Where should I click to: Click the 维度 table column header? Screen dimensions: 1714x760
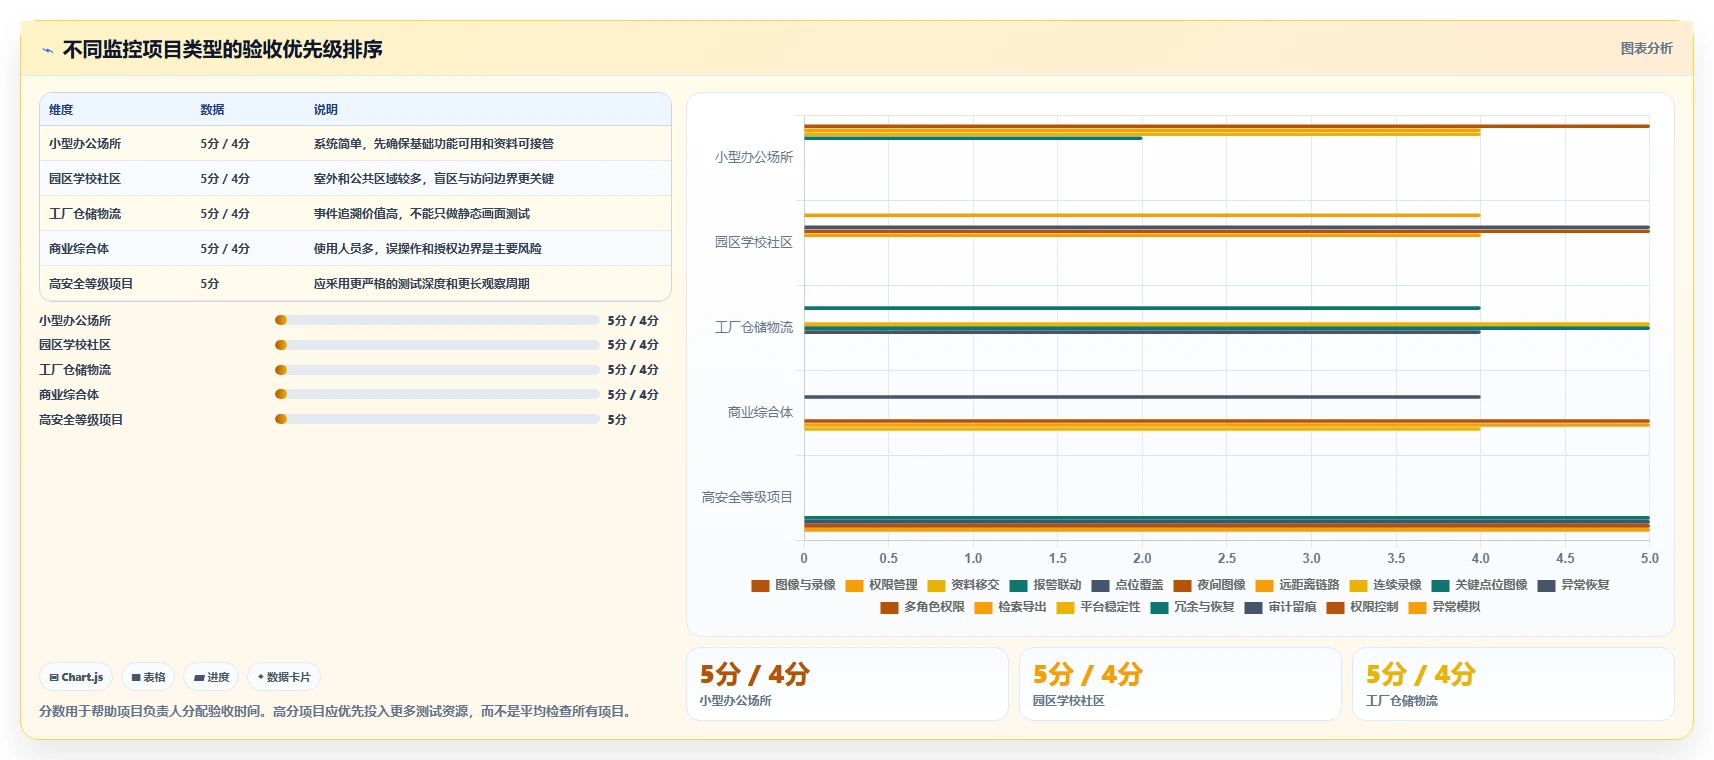click(x=61, y=110)
